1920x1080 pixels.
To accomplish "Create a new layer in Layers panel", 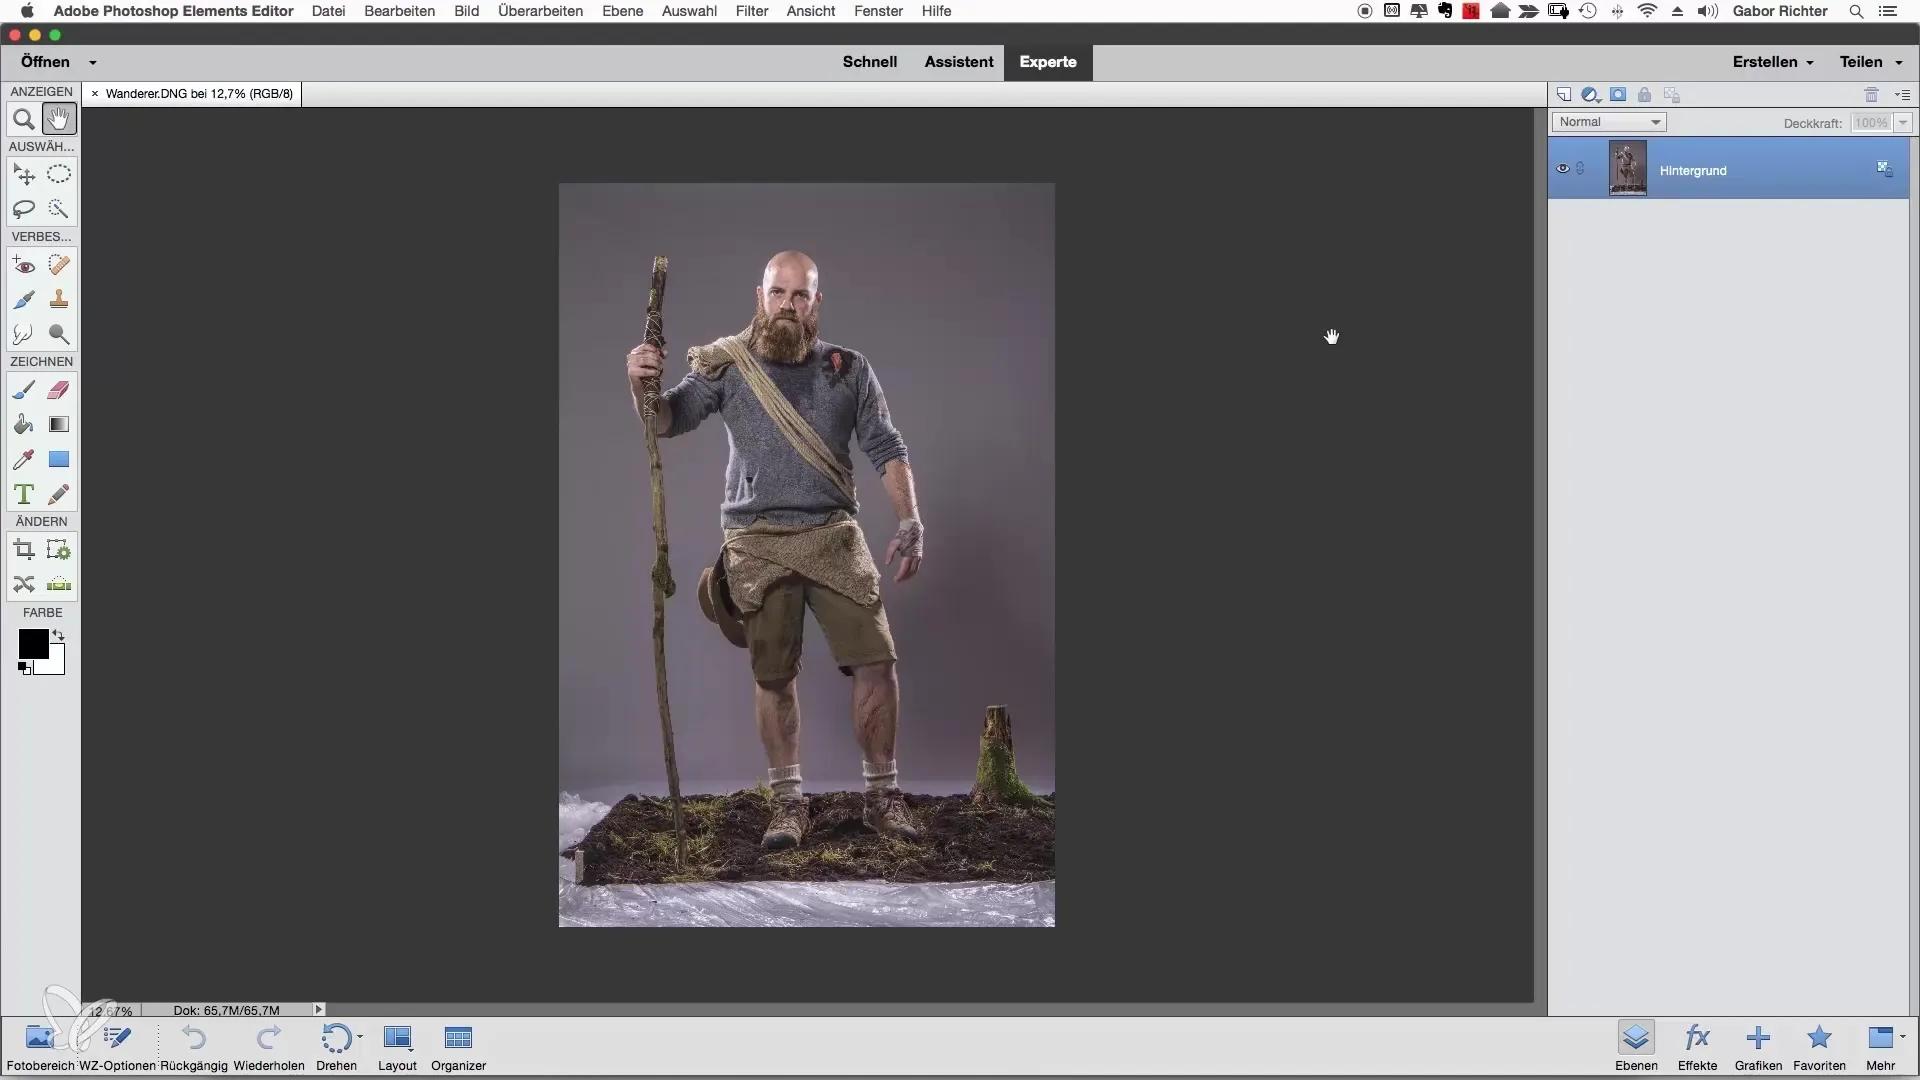I will click(1564, 95).
